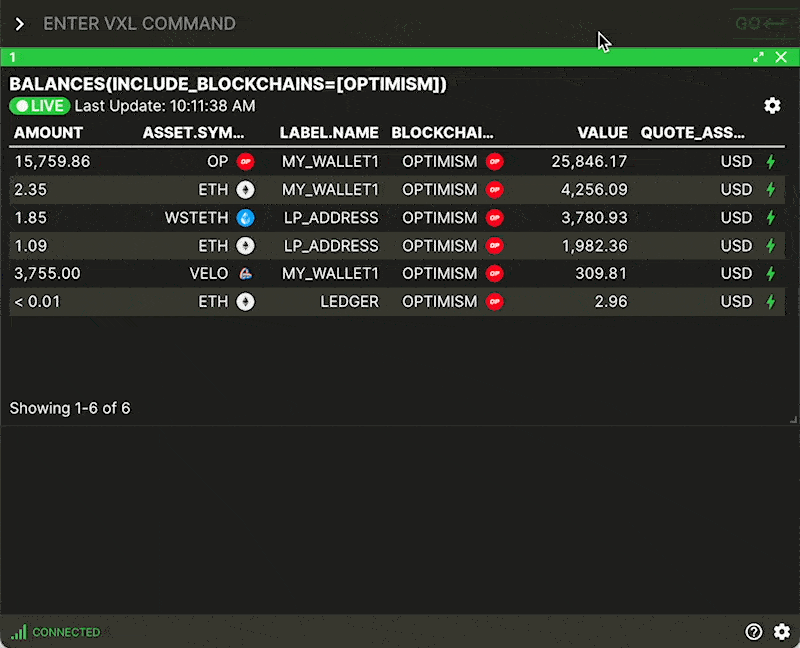Viewport: 800px width, 648px height.
Task: Expand the panel with the fullscreen arrows icon
Action: (x=758, y=57)
